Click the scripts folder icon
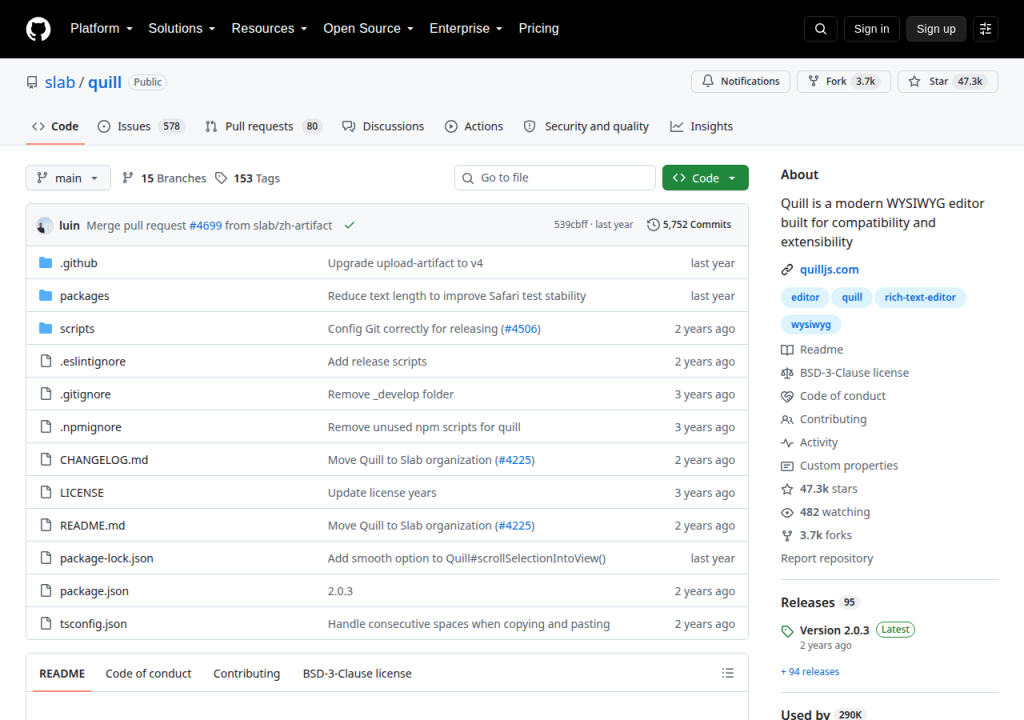This screenshot has width=1024, height=720. (x=46, y=328)
